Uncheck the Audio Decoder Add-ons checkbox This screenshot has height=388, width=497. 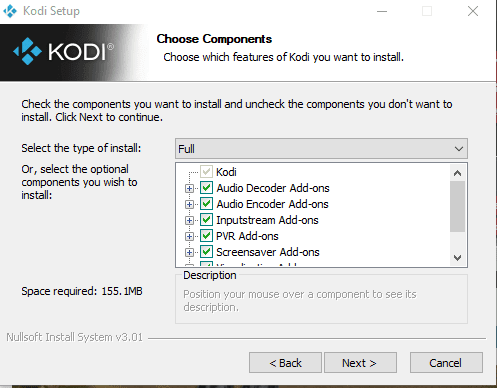[x=206, y=188]
